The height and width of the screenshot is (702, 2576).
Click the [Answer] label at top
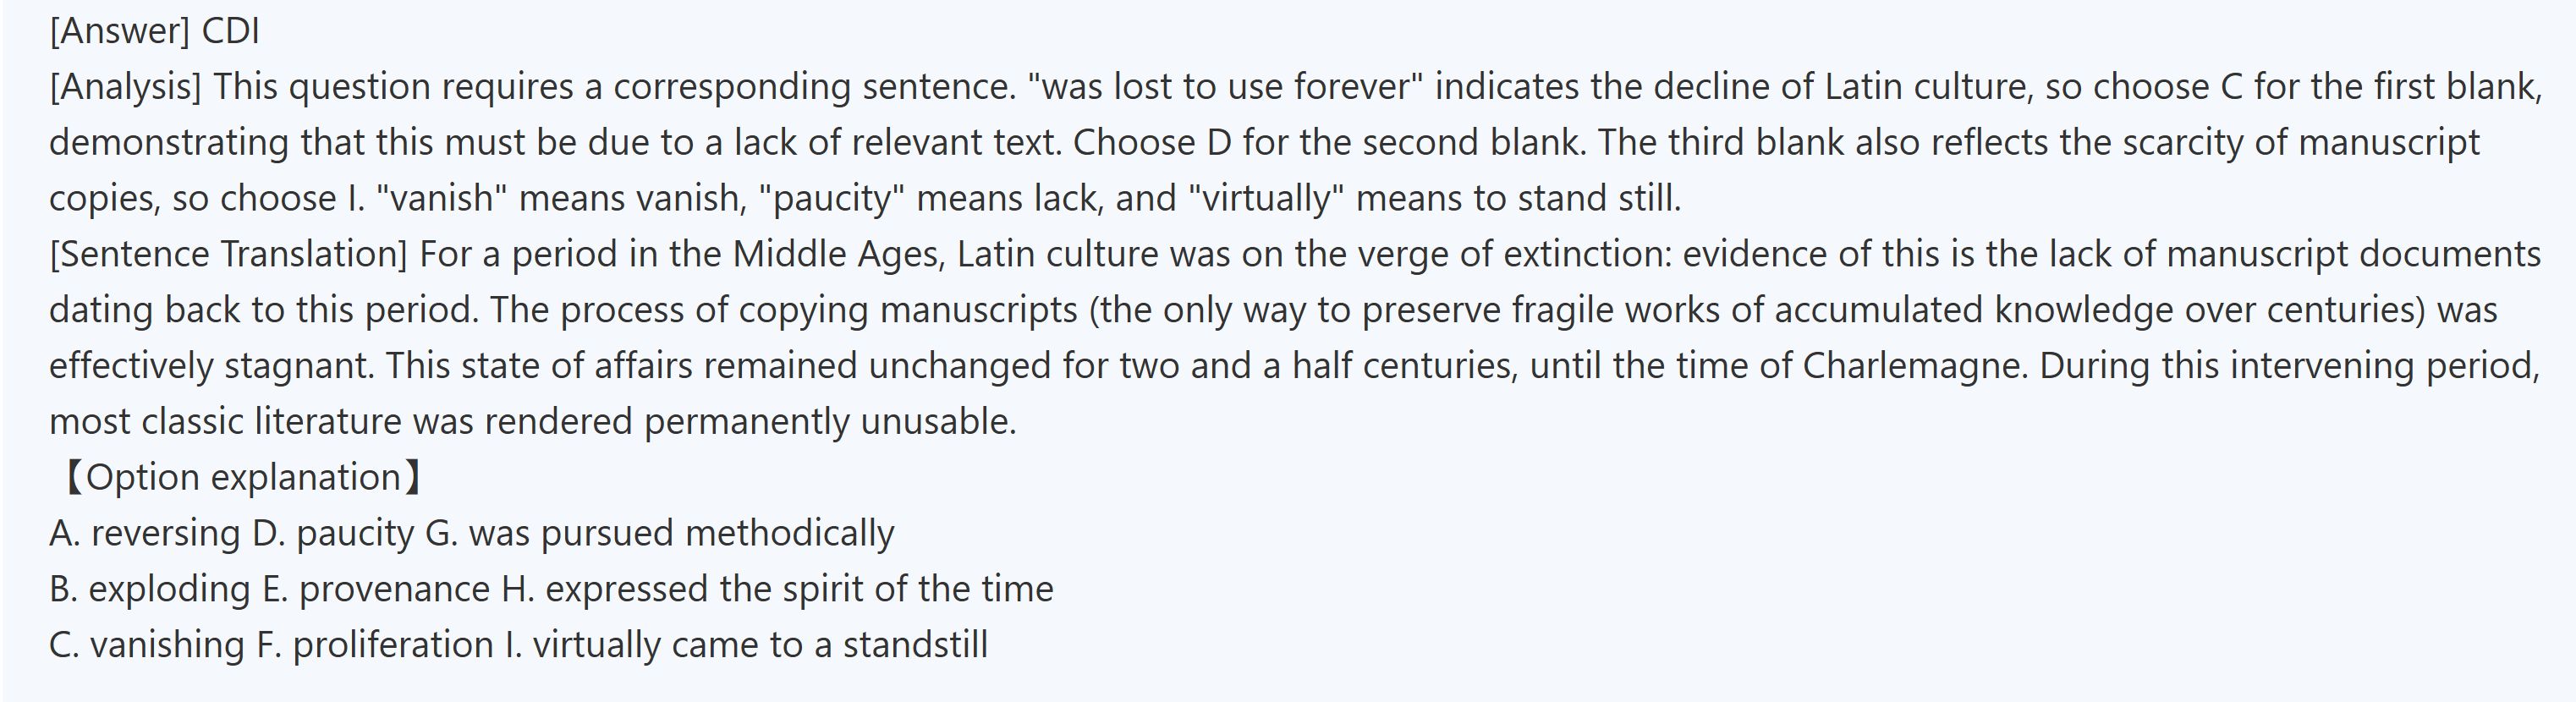119,31
